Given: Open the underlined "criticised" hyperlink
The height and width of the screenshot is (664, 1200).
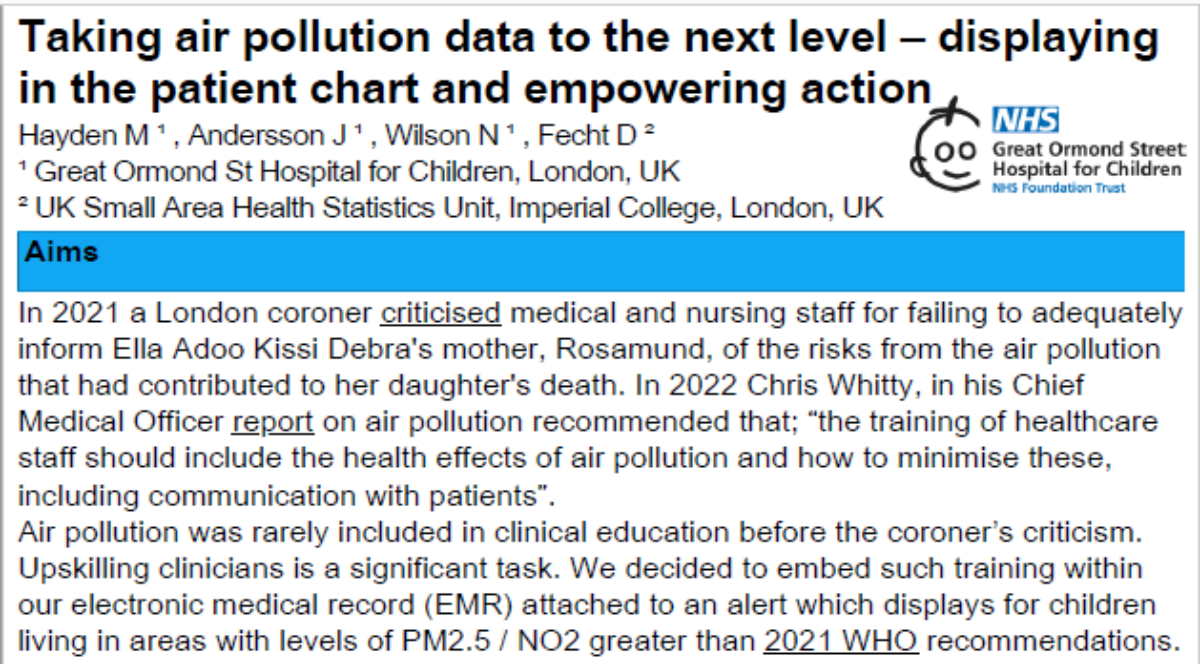Looking at the screenshot, I should point(439,313).
